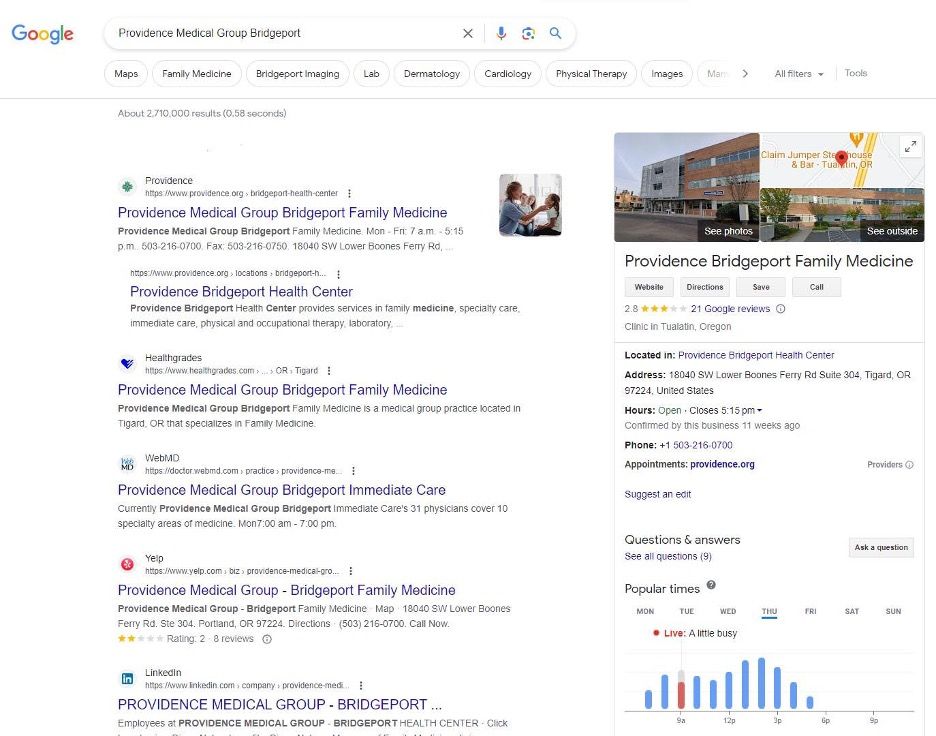Open the three-dot menu for Yelp result
936x736 pixels.
point(350,571)
